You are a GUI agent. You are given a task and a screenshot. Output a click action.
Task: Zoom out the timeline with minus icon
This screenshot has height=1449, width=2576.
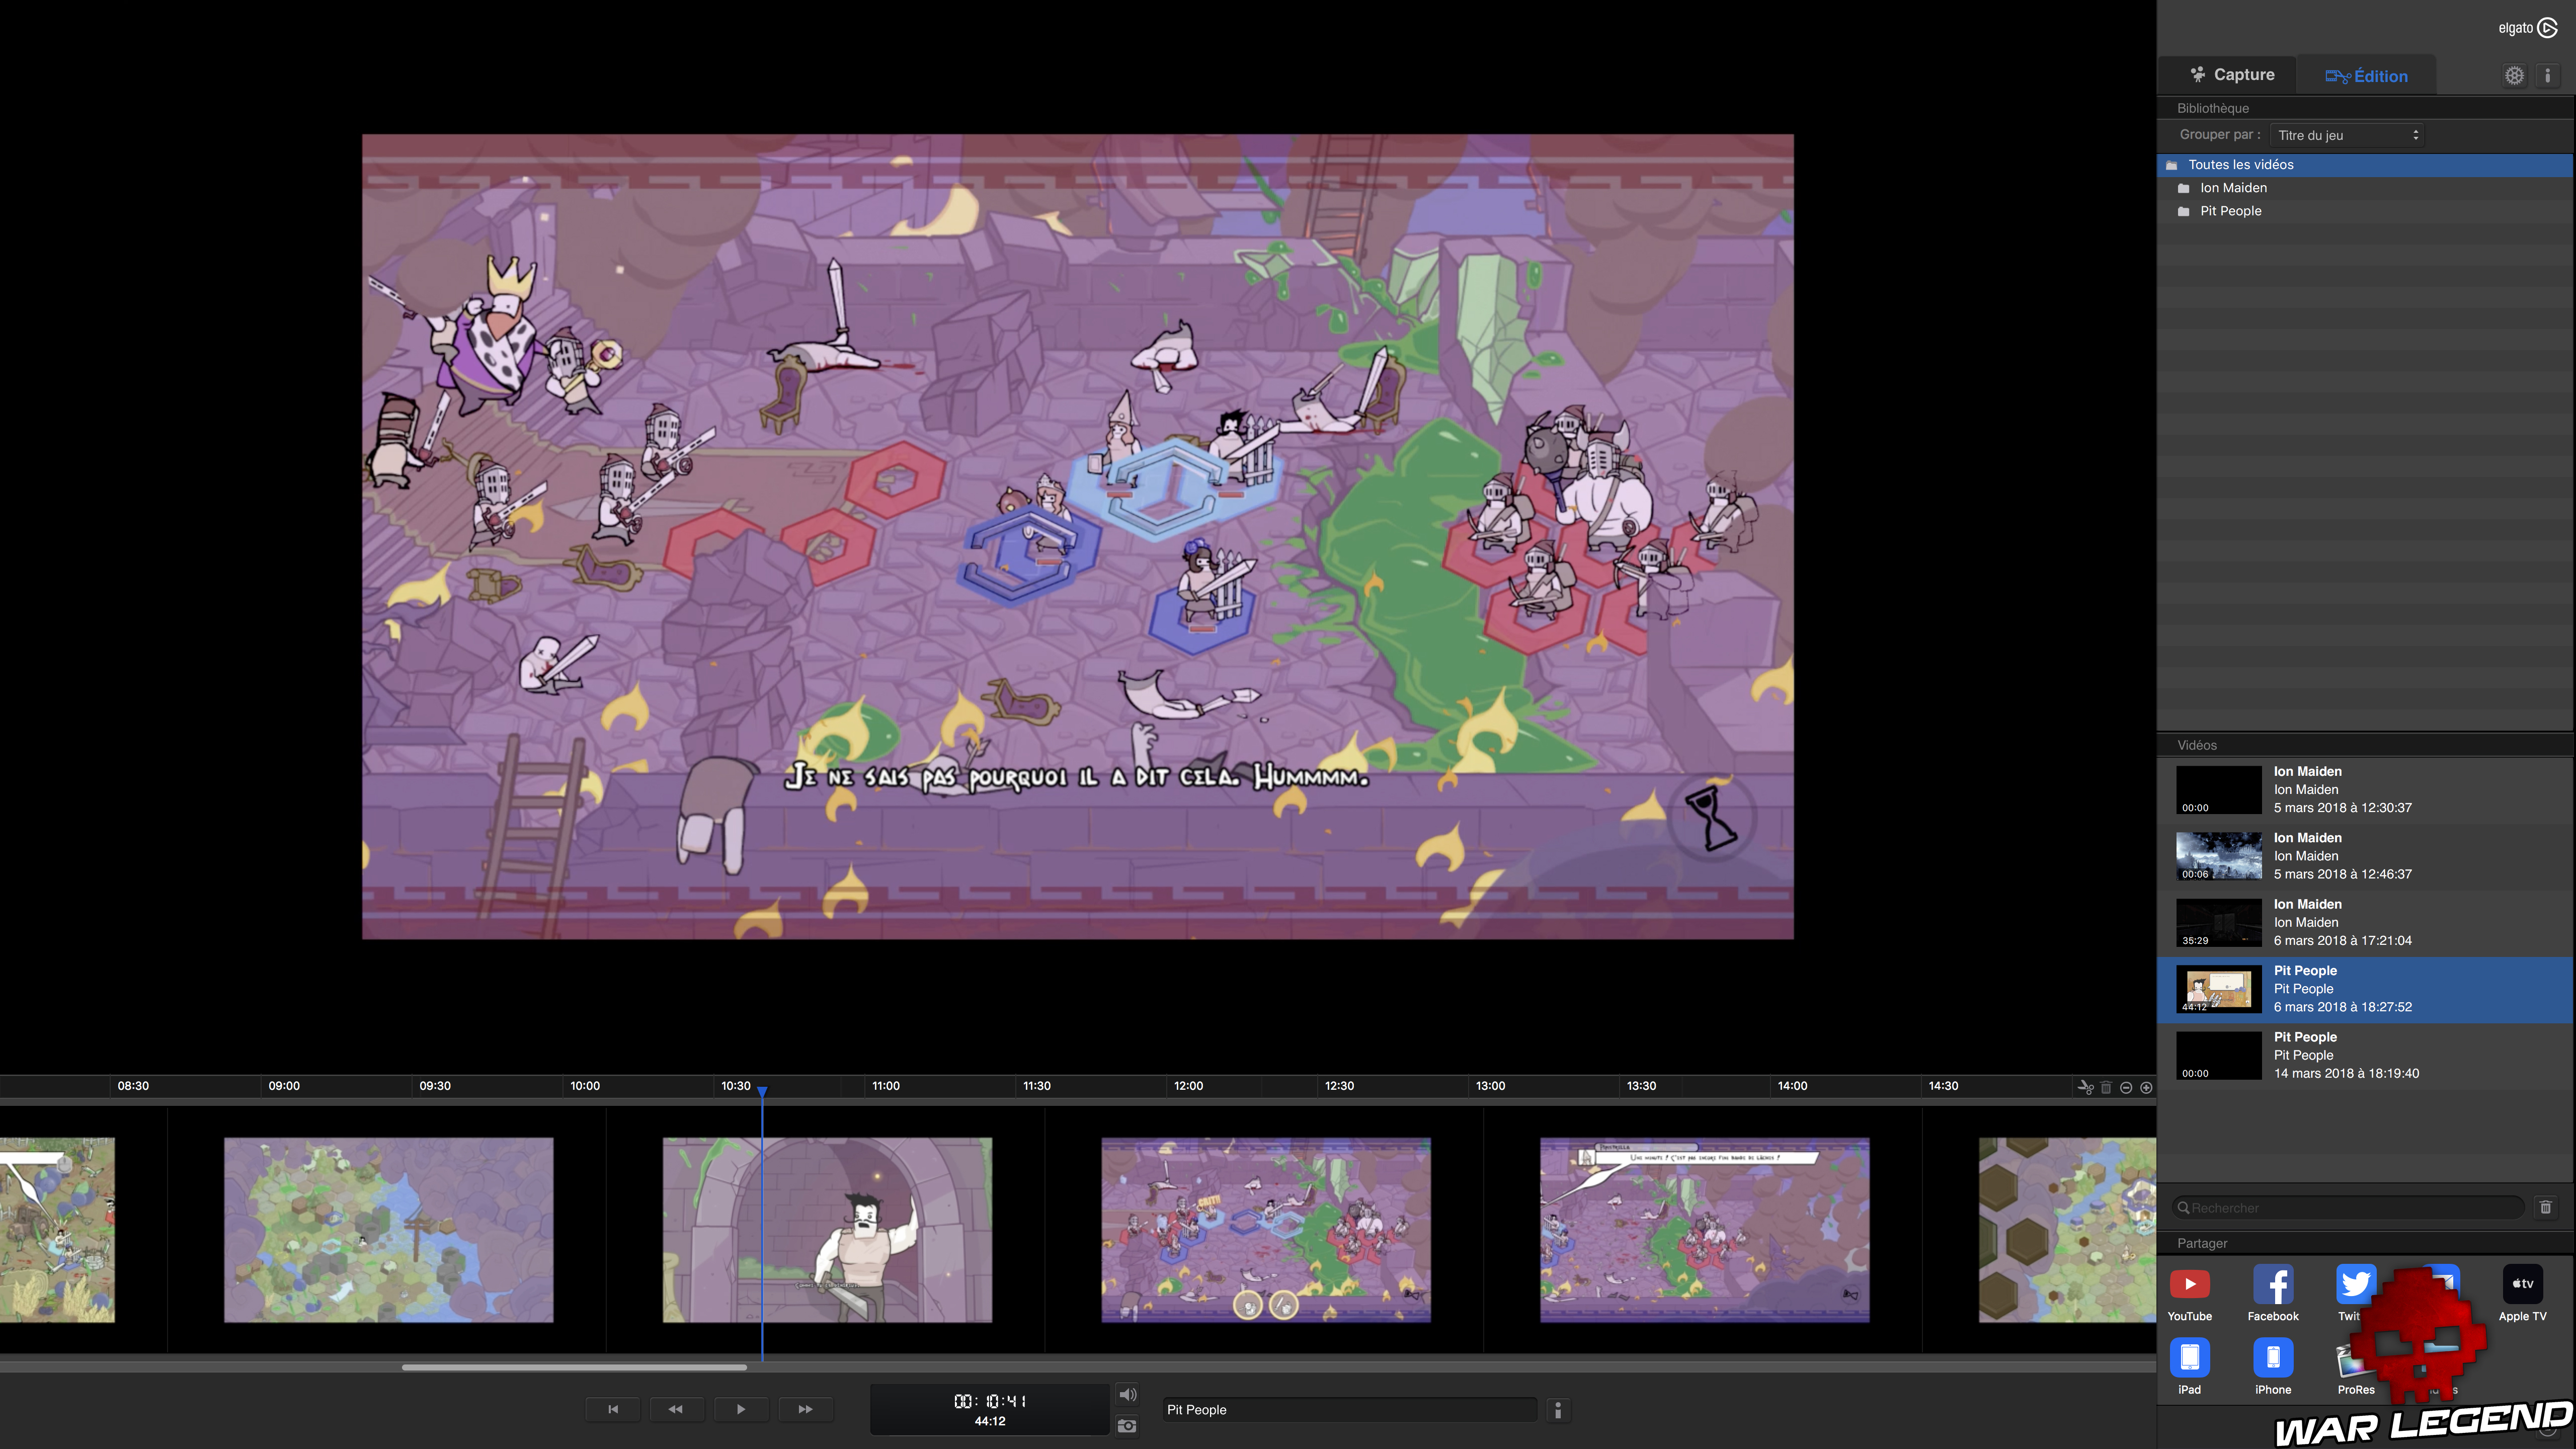(x=2126, y=1087)
